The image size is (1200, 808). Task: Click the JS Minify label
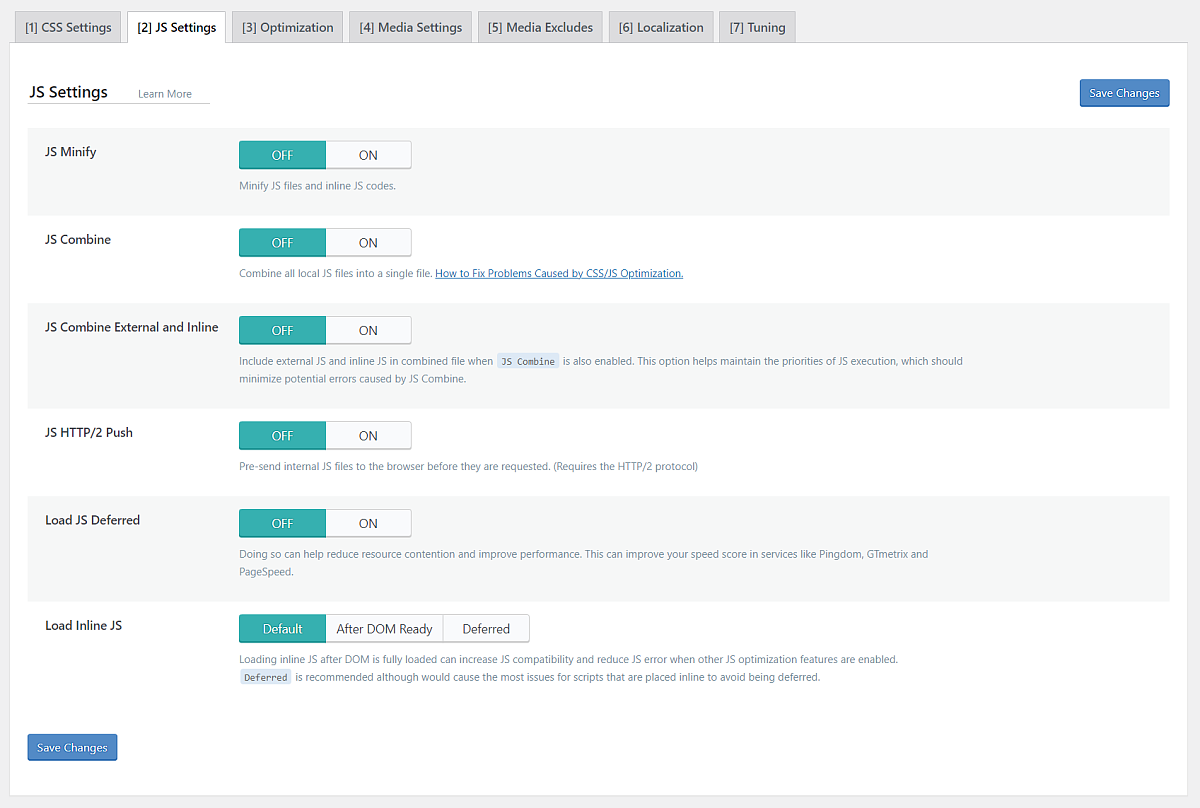(70, 152)
